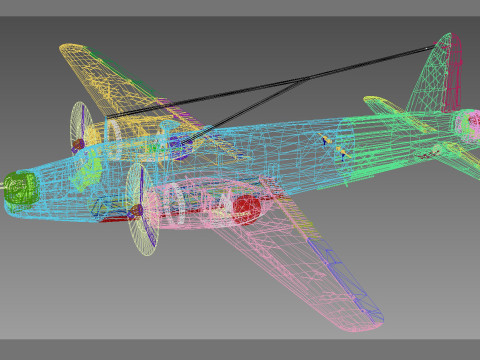
Task: Select the yellow far wing mesh
Action: [x=110, y=87]
